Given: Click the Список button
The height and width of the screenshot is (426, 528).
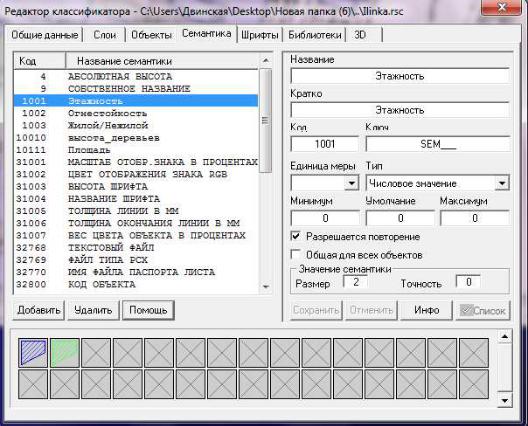Looking at the screenshot, I should (x=483, y=310).
